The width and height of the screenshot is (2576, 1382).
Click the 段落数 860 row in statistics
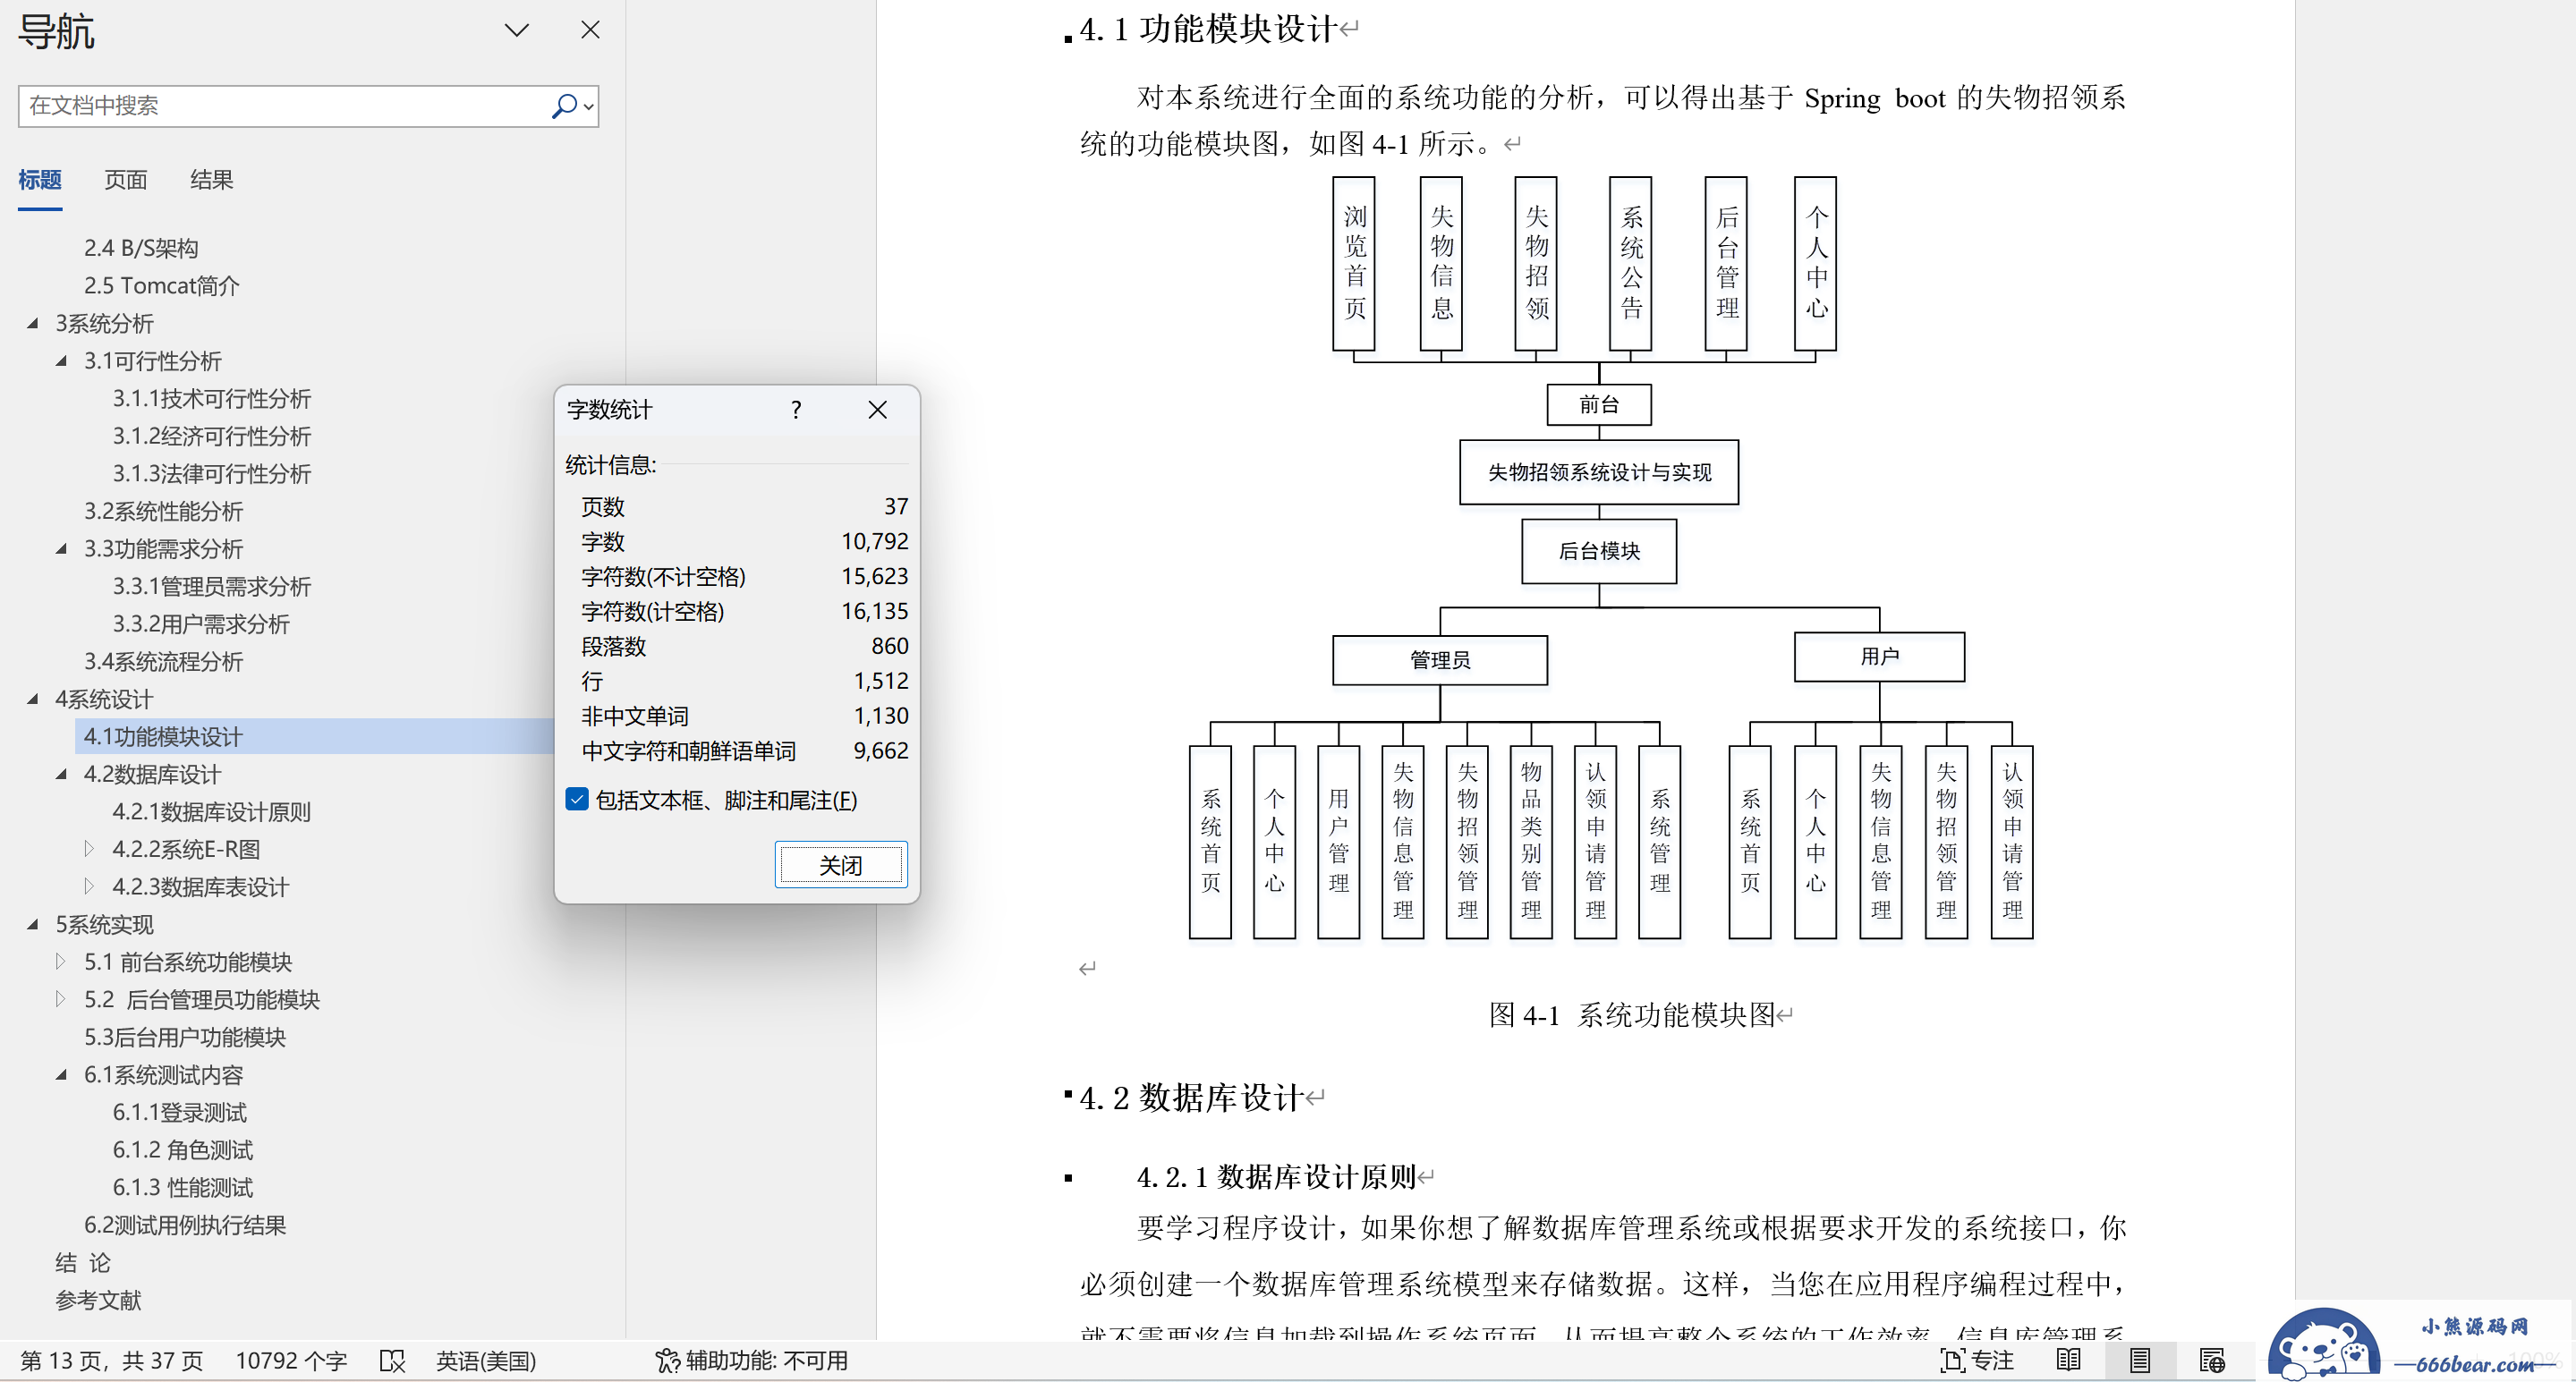(744, 646)
